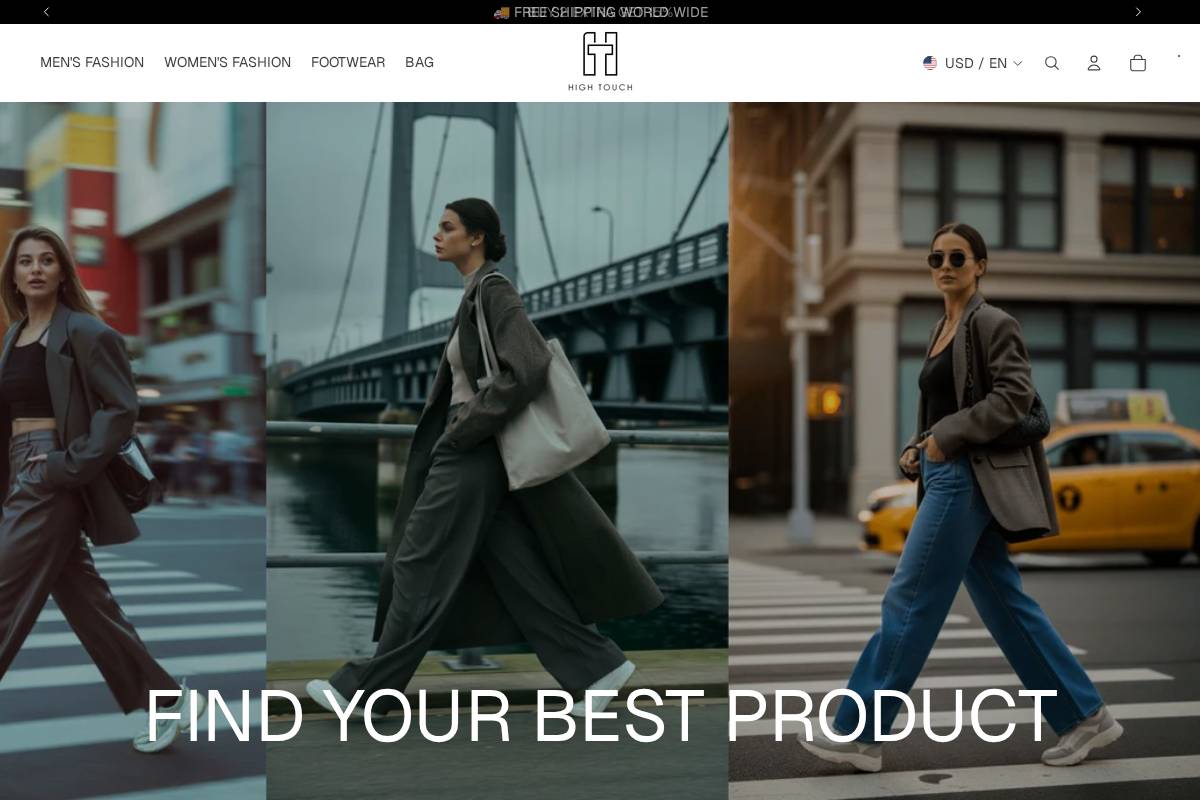
Task: Open the shopping cart bag icon
Action: pyautogui.click(x=1138, y=63)
